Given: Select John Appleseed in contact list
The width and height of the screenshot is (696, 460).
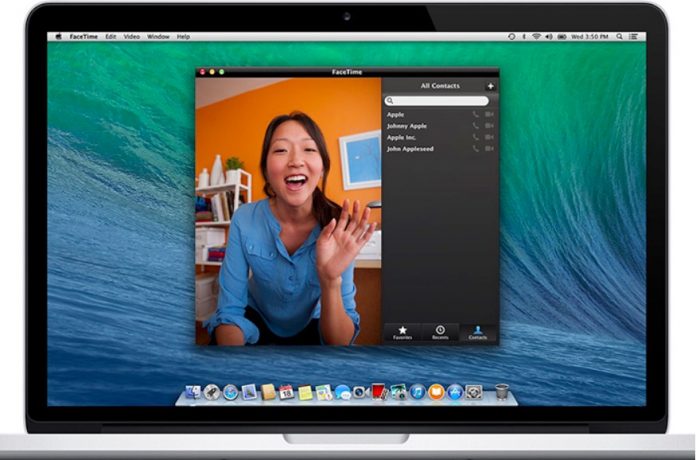Looking at the screenshot, I should point(440,149).
